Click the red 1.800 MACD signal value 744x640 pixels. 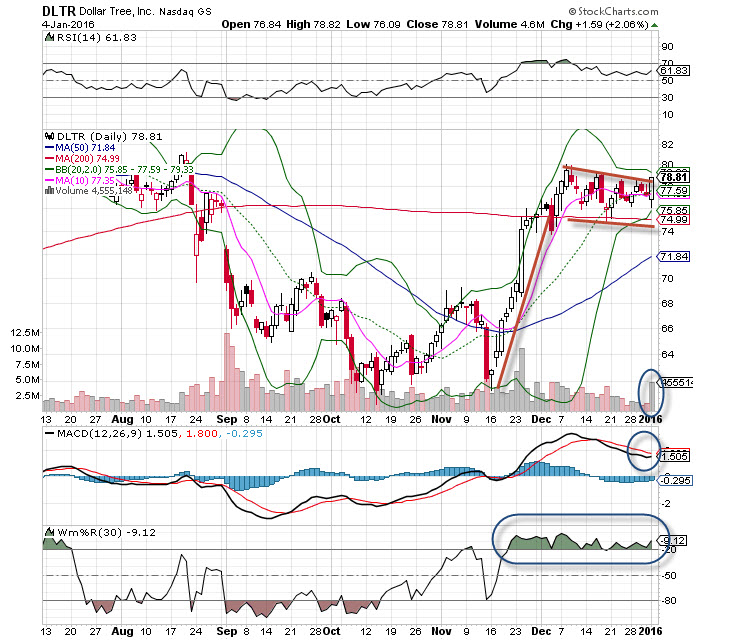[202, 434]
